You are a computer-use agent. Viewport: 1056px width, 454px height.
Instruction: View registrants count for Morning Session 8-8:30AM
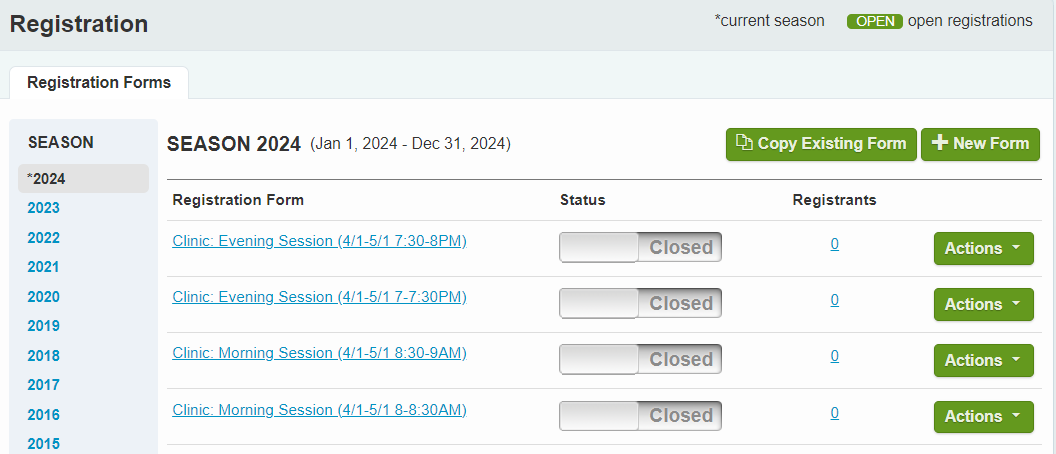coord(834,412)
